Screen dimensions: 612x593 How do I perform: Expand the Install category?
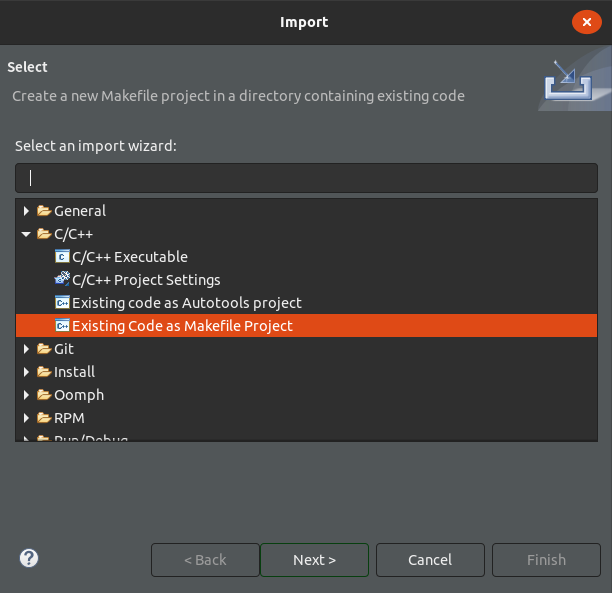pos(27,372)
